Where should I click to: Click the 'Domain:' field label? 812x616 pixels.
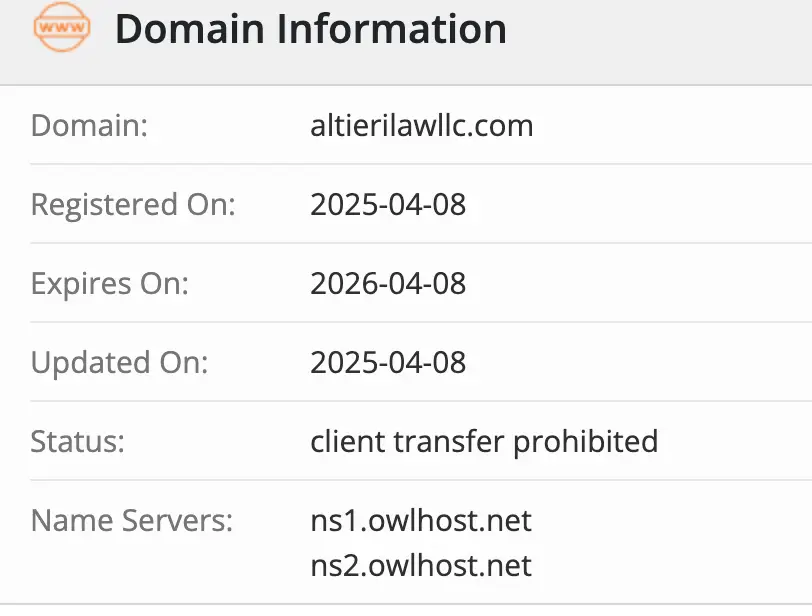click(90, 126)
